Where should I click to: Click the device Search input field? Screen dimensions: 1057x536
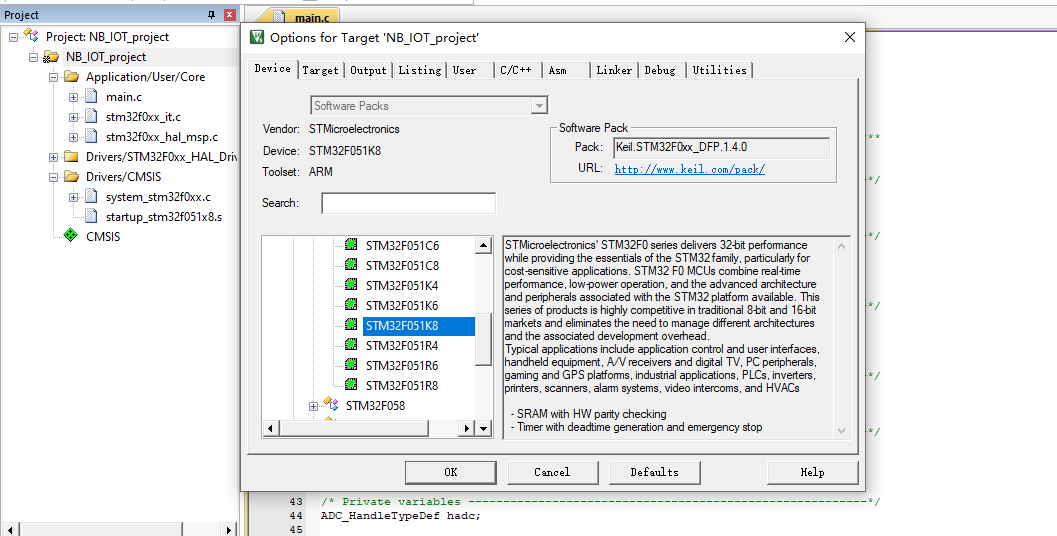point(409,203)
